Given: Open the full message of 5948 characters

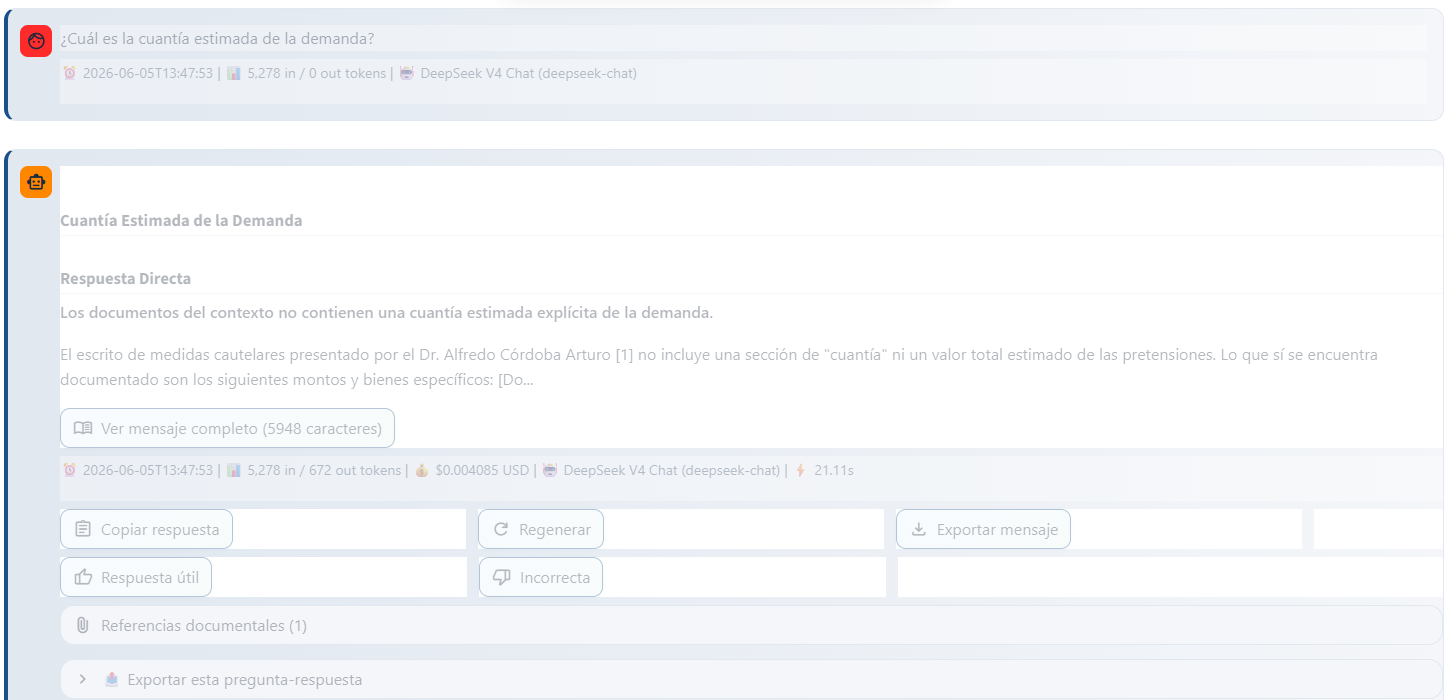Looking at the screenshot, I should click(x=228, y=428).
